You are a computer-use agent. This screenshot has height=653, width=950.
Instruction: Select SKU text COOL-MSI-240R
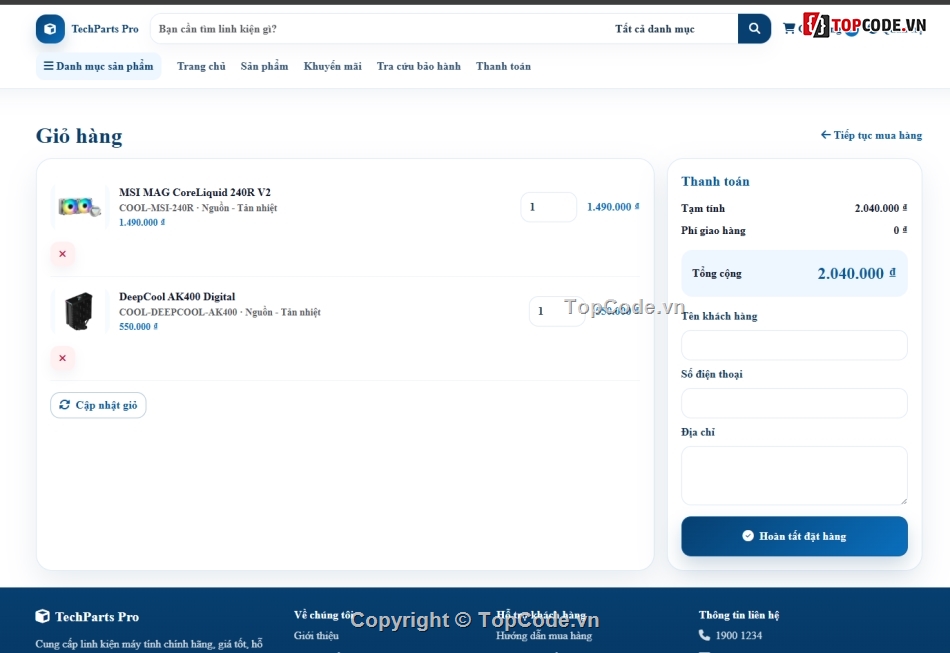click(x=156, y=208)
